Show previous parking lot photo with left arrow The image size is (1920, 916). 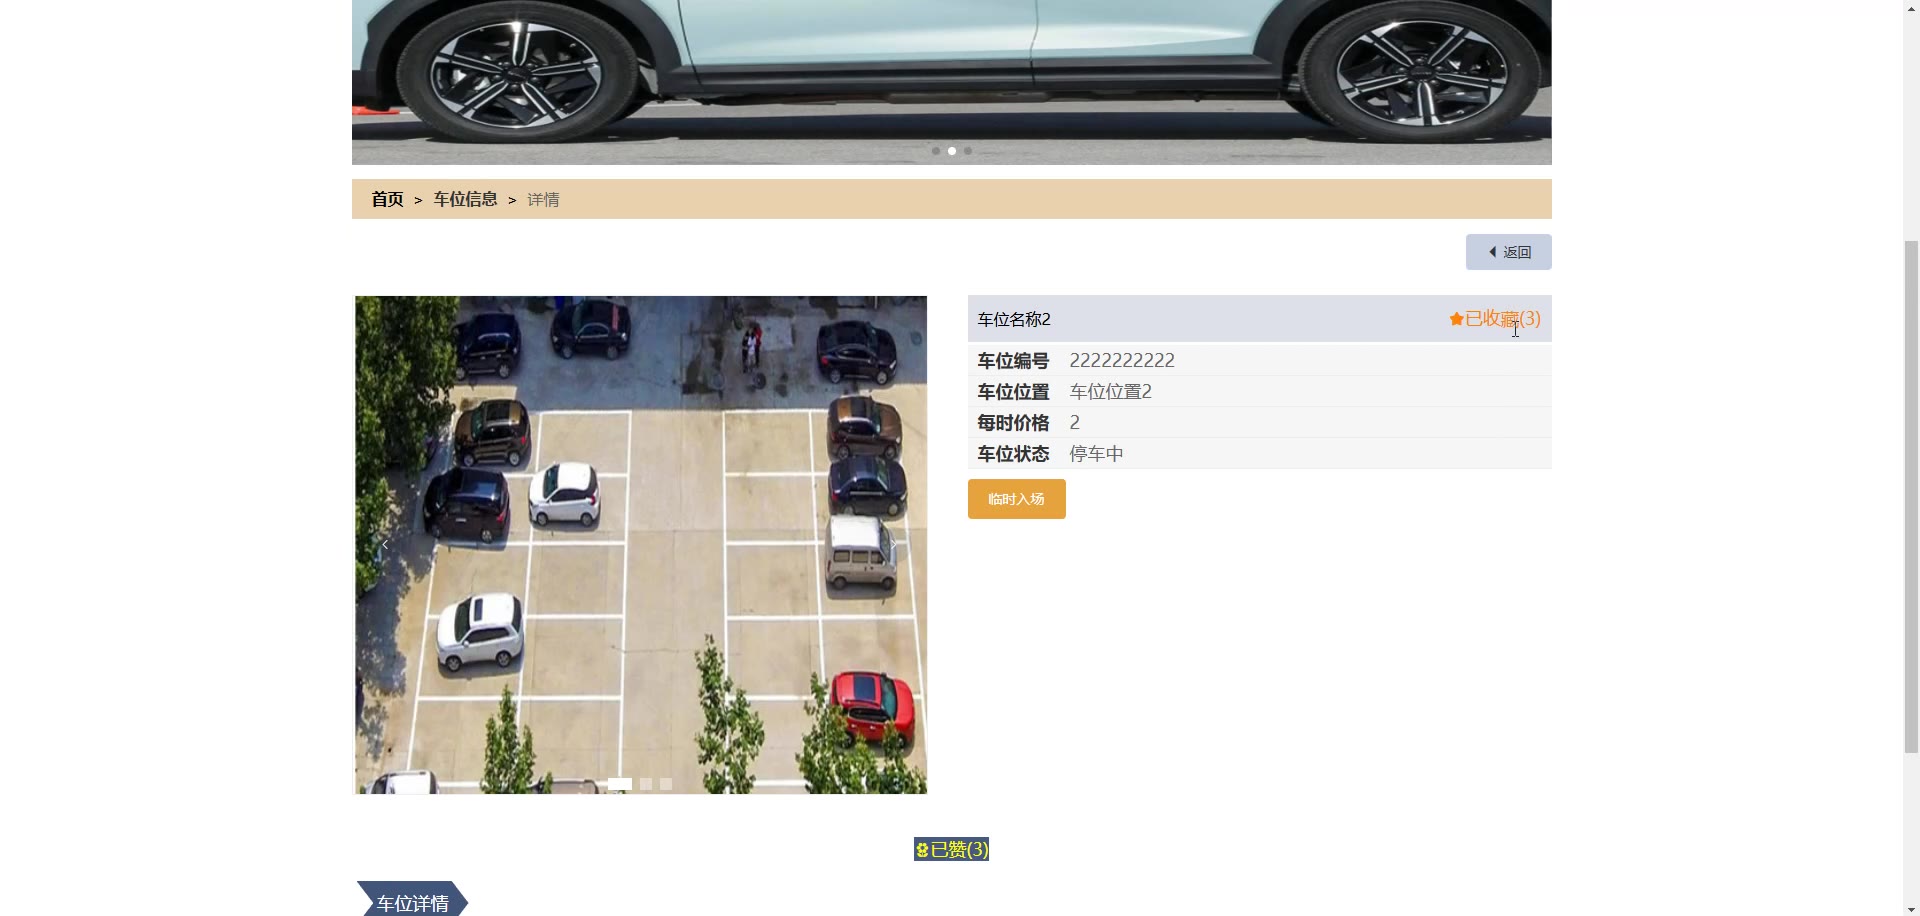[385, 545]
